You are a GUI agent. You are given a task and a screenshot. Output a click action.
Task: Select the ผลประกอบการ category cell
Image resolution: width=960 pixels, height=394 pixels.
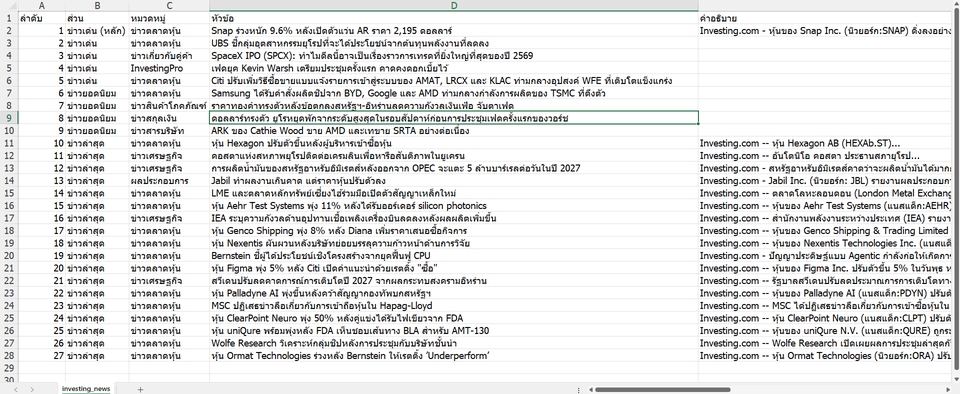[x=169, y=180]
